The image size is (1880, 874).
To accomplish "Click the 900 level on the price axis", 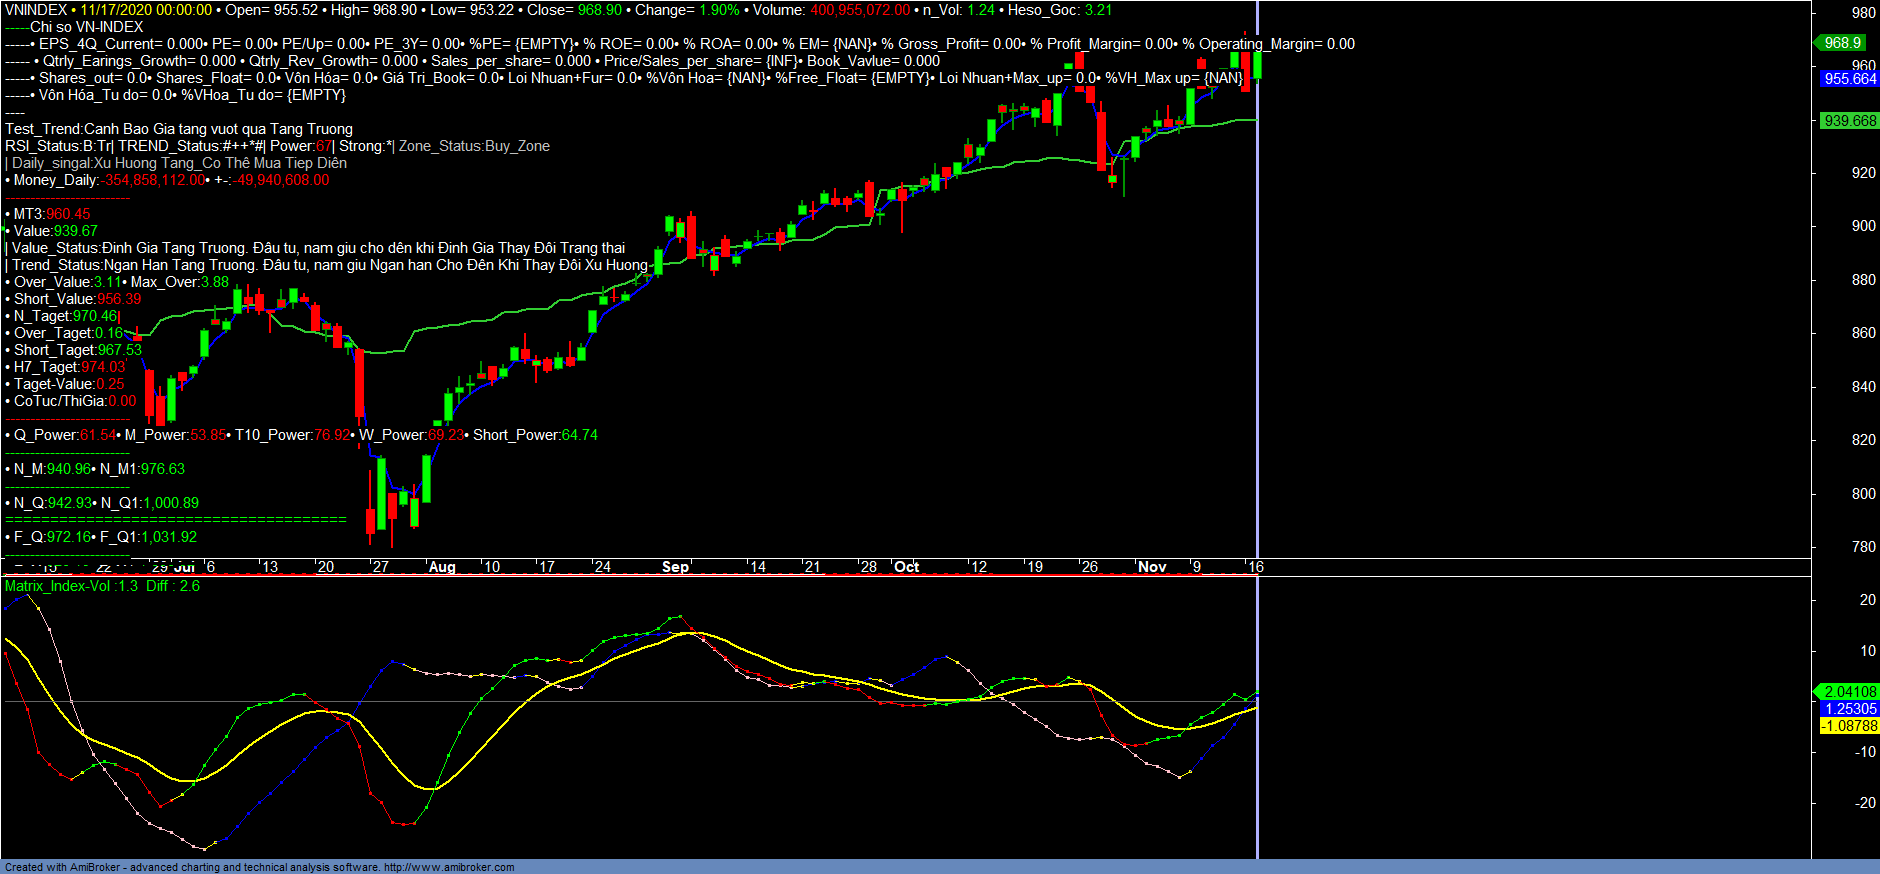I will pyautogui.click(x=1863, y=226).
